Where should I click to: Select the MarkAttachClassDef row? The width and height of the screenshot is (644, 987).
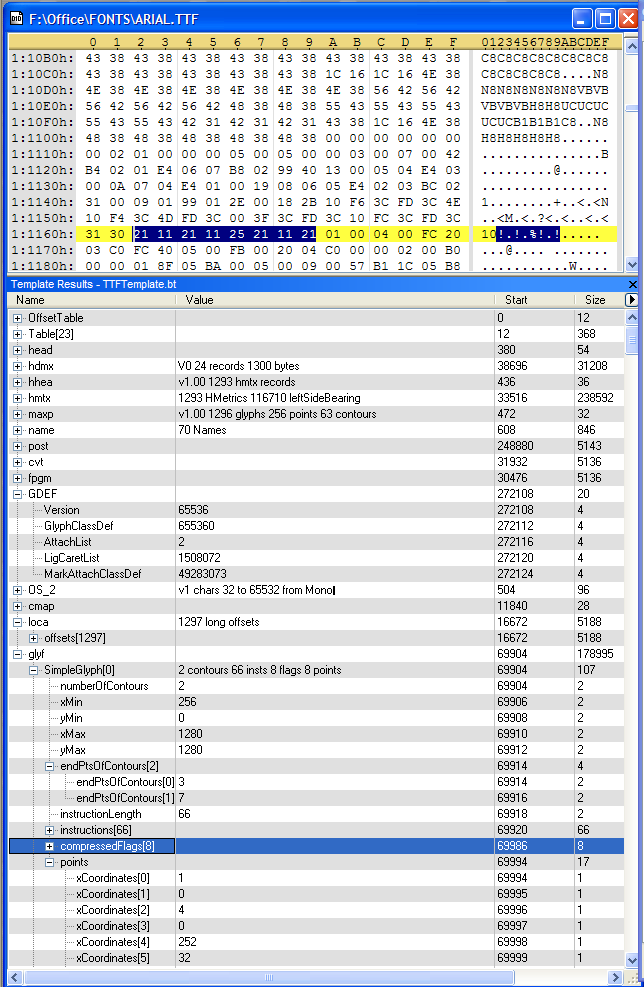coord(317,574)
